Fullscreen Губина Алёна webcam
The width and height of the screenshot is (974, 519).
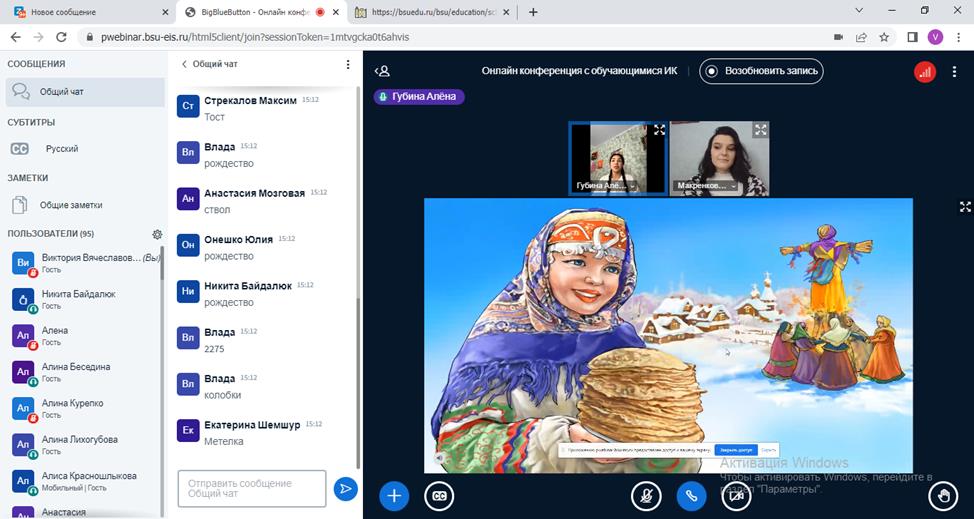(659, 130)
